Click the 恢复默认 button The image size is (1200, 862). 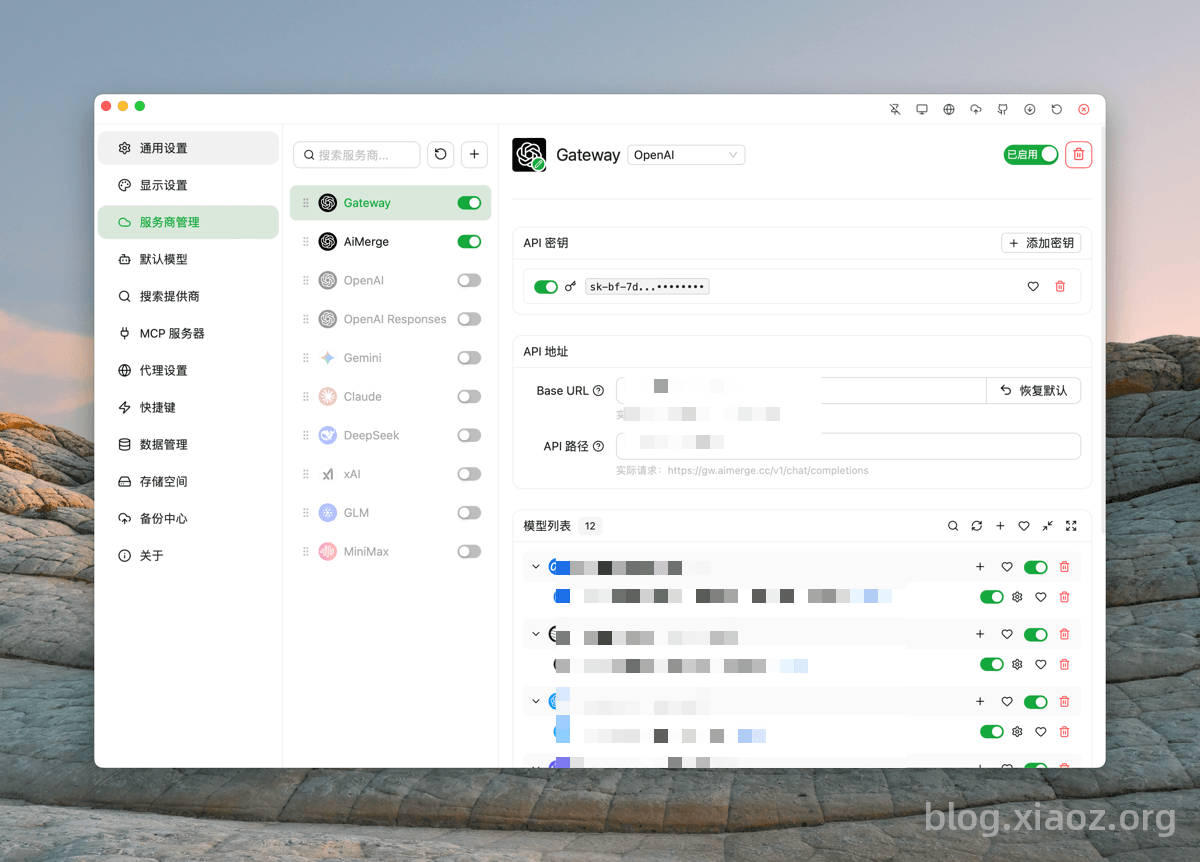(x=1033, y=391)
